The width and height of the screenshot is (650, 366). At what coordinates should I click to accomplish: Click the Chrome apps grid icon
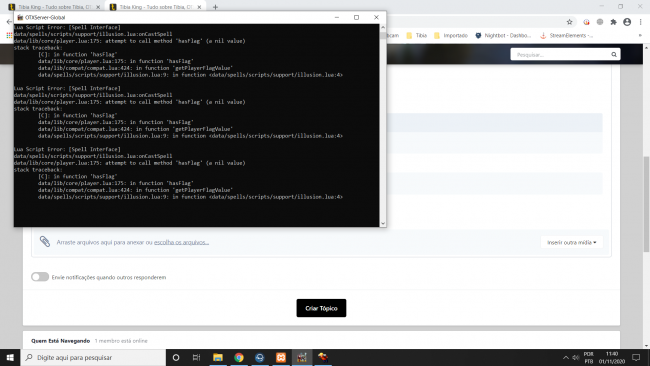[9, 36]
